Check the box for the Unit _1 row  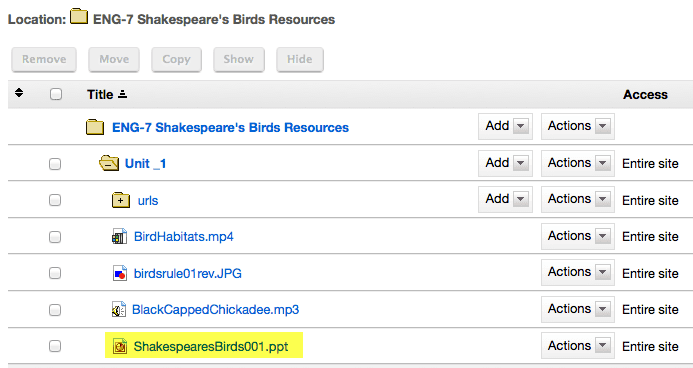[x=55, y=164]
